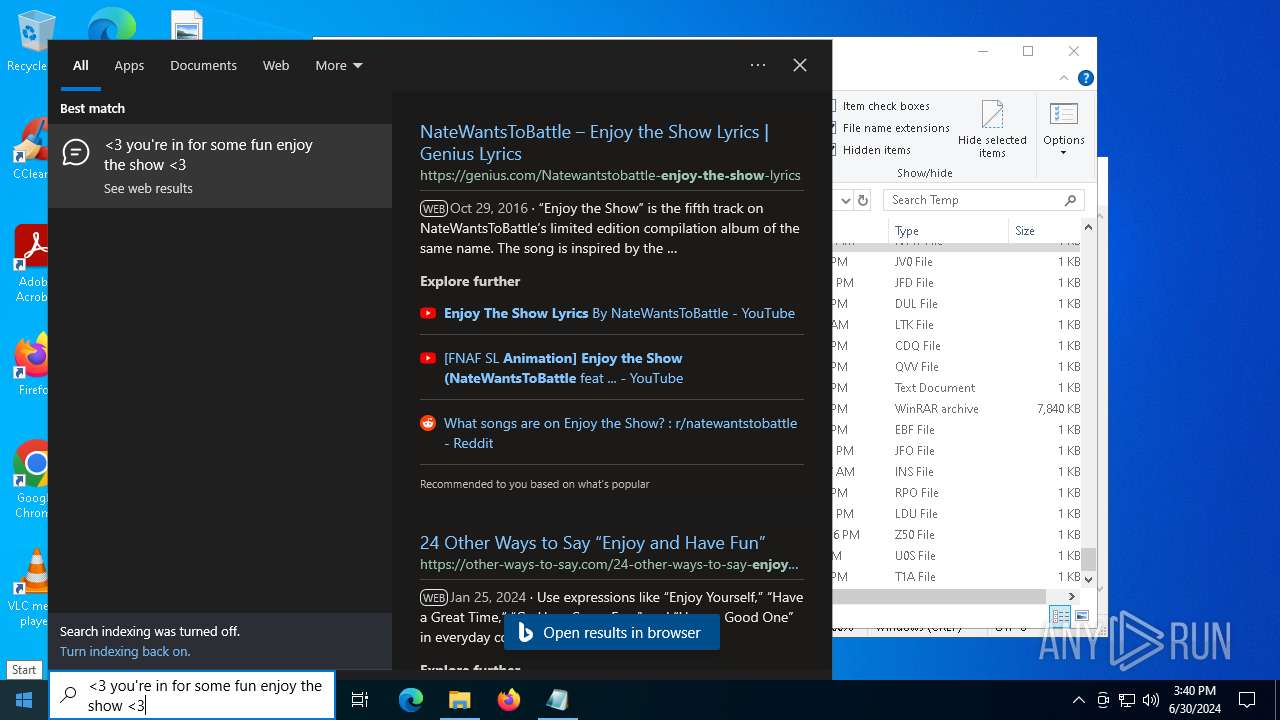Switch to the All search tab

[80, 65]
